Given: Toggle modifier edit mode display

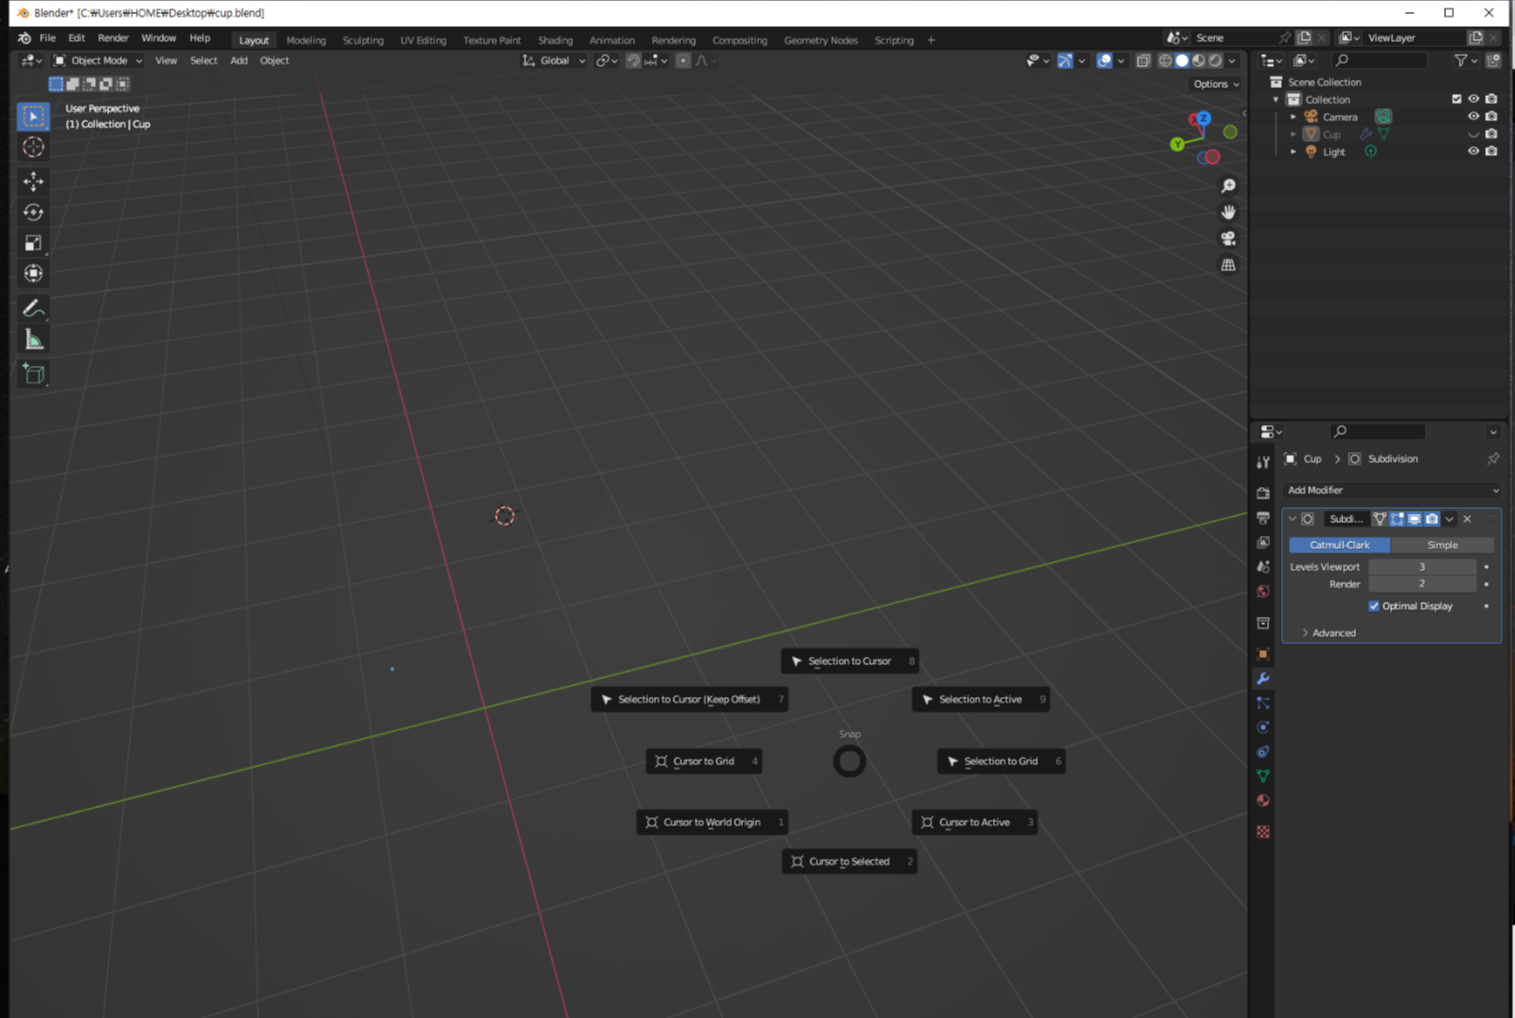Looking at the screenshot, I should pyautogui.click(x=1397, y=519).
